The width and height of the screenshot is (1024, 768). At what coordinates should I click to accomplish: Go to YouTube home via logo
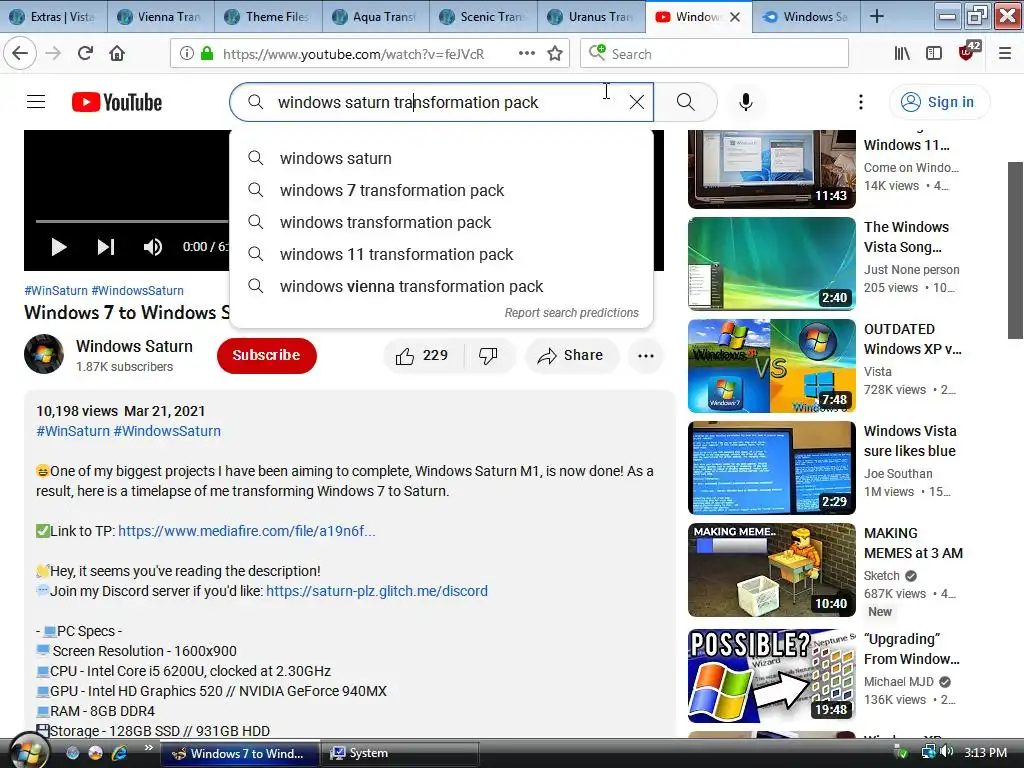pos(117,102)
